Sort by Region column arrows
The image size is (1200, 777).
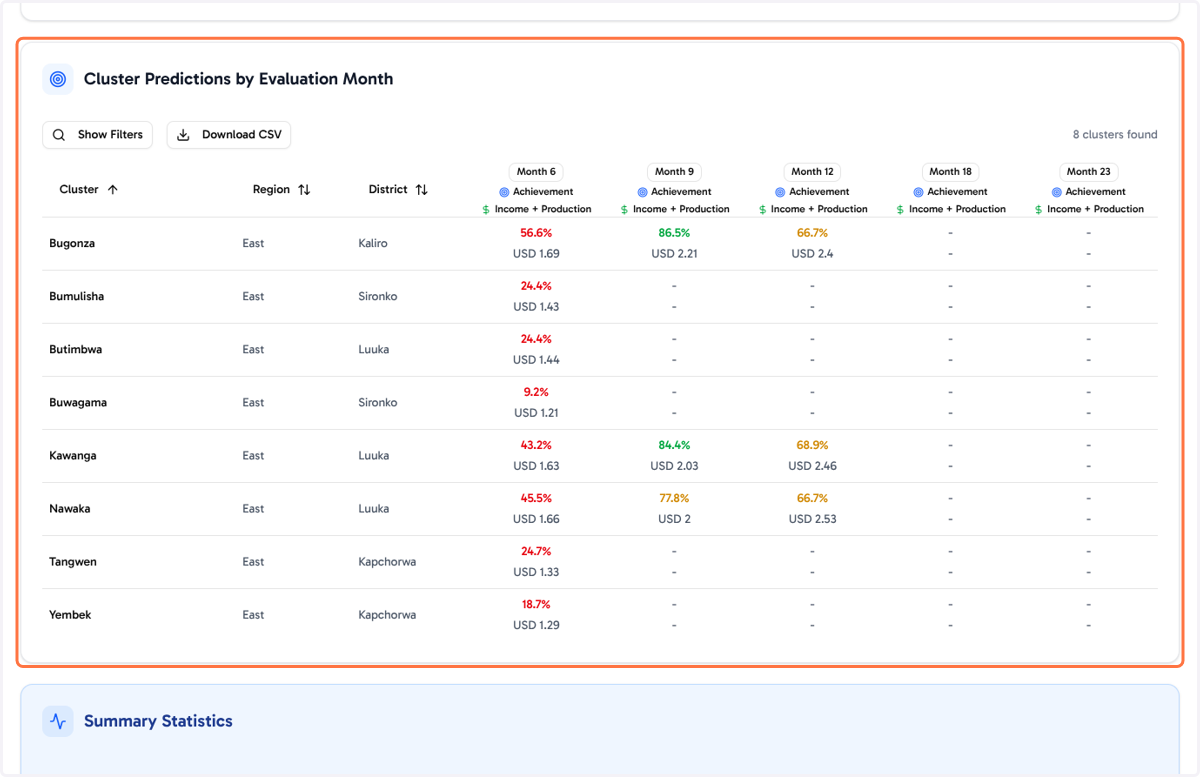pyautogui.click(x=304, y=189)
